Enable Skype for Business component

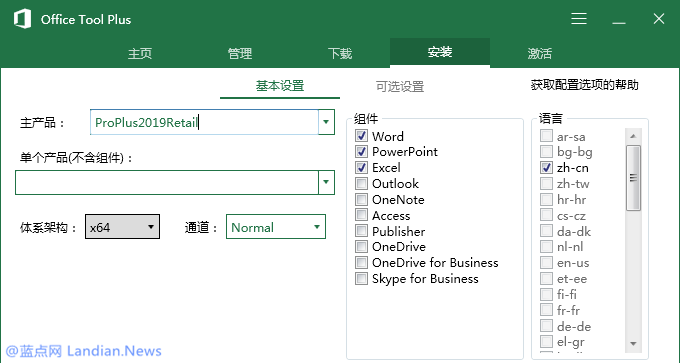coord(361,279)
